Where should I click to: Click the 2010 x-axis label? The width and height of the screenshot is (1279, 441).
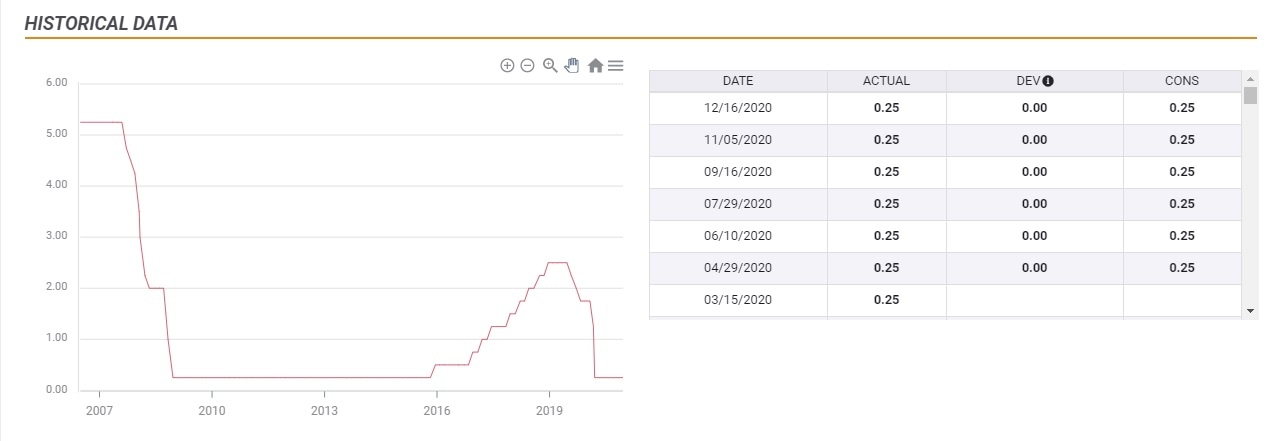tap(211, 410)
